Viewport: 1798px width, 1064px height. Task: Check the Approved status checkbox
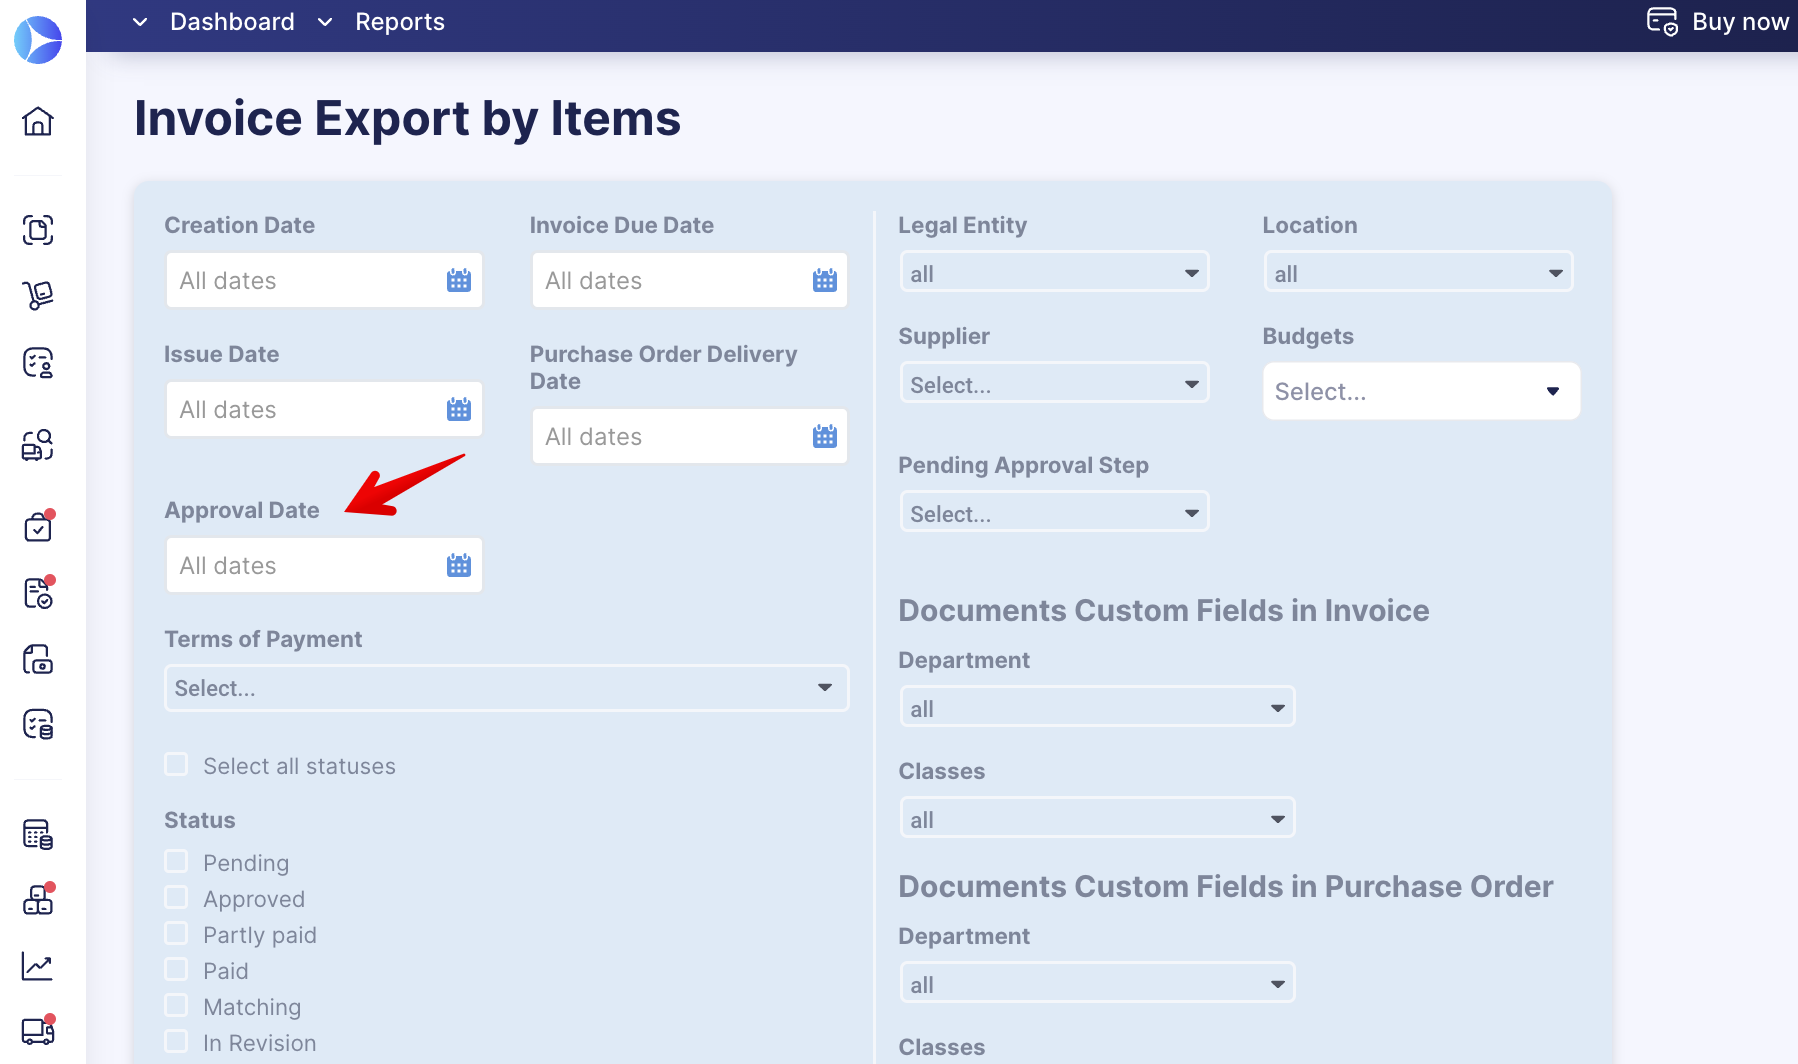tap(176, 896)
